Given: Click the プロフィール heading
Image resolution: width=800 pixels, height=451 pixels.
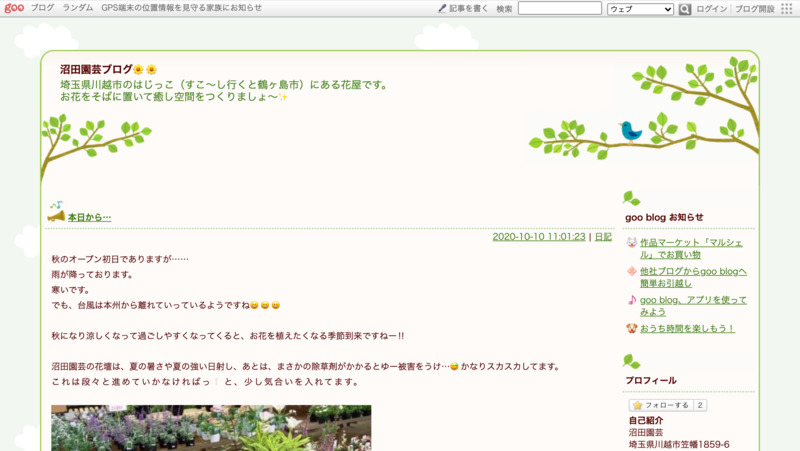Looking at the screenshot, I should [651, 381].
